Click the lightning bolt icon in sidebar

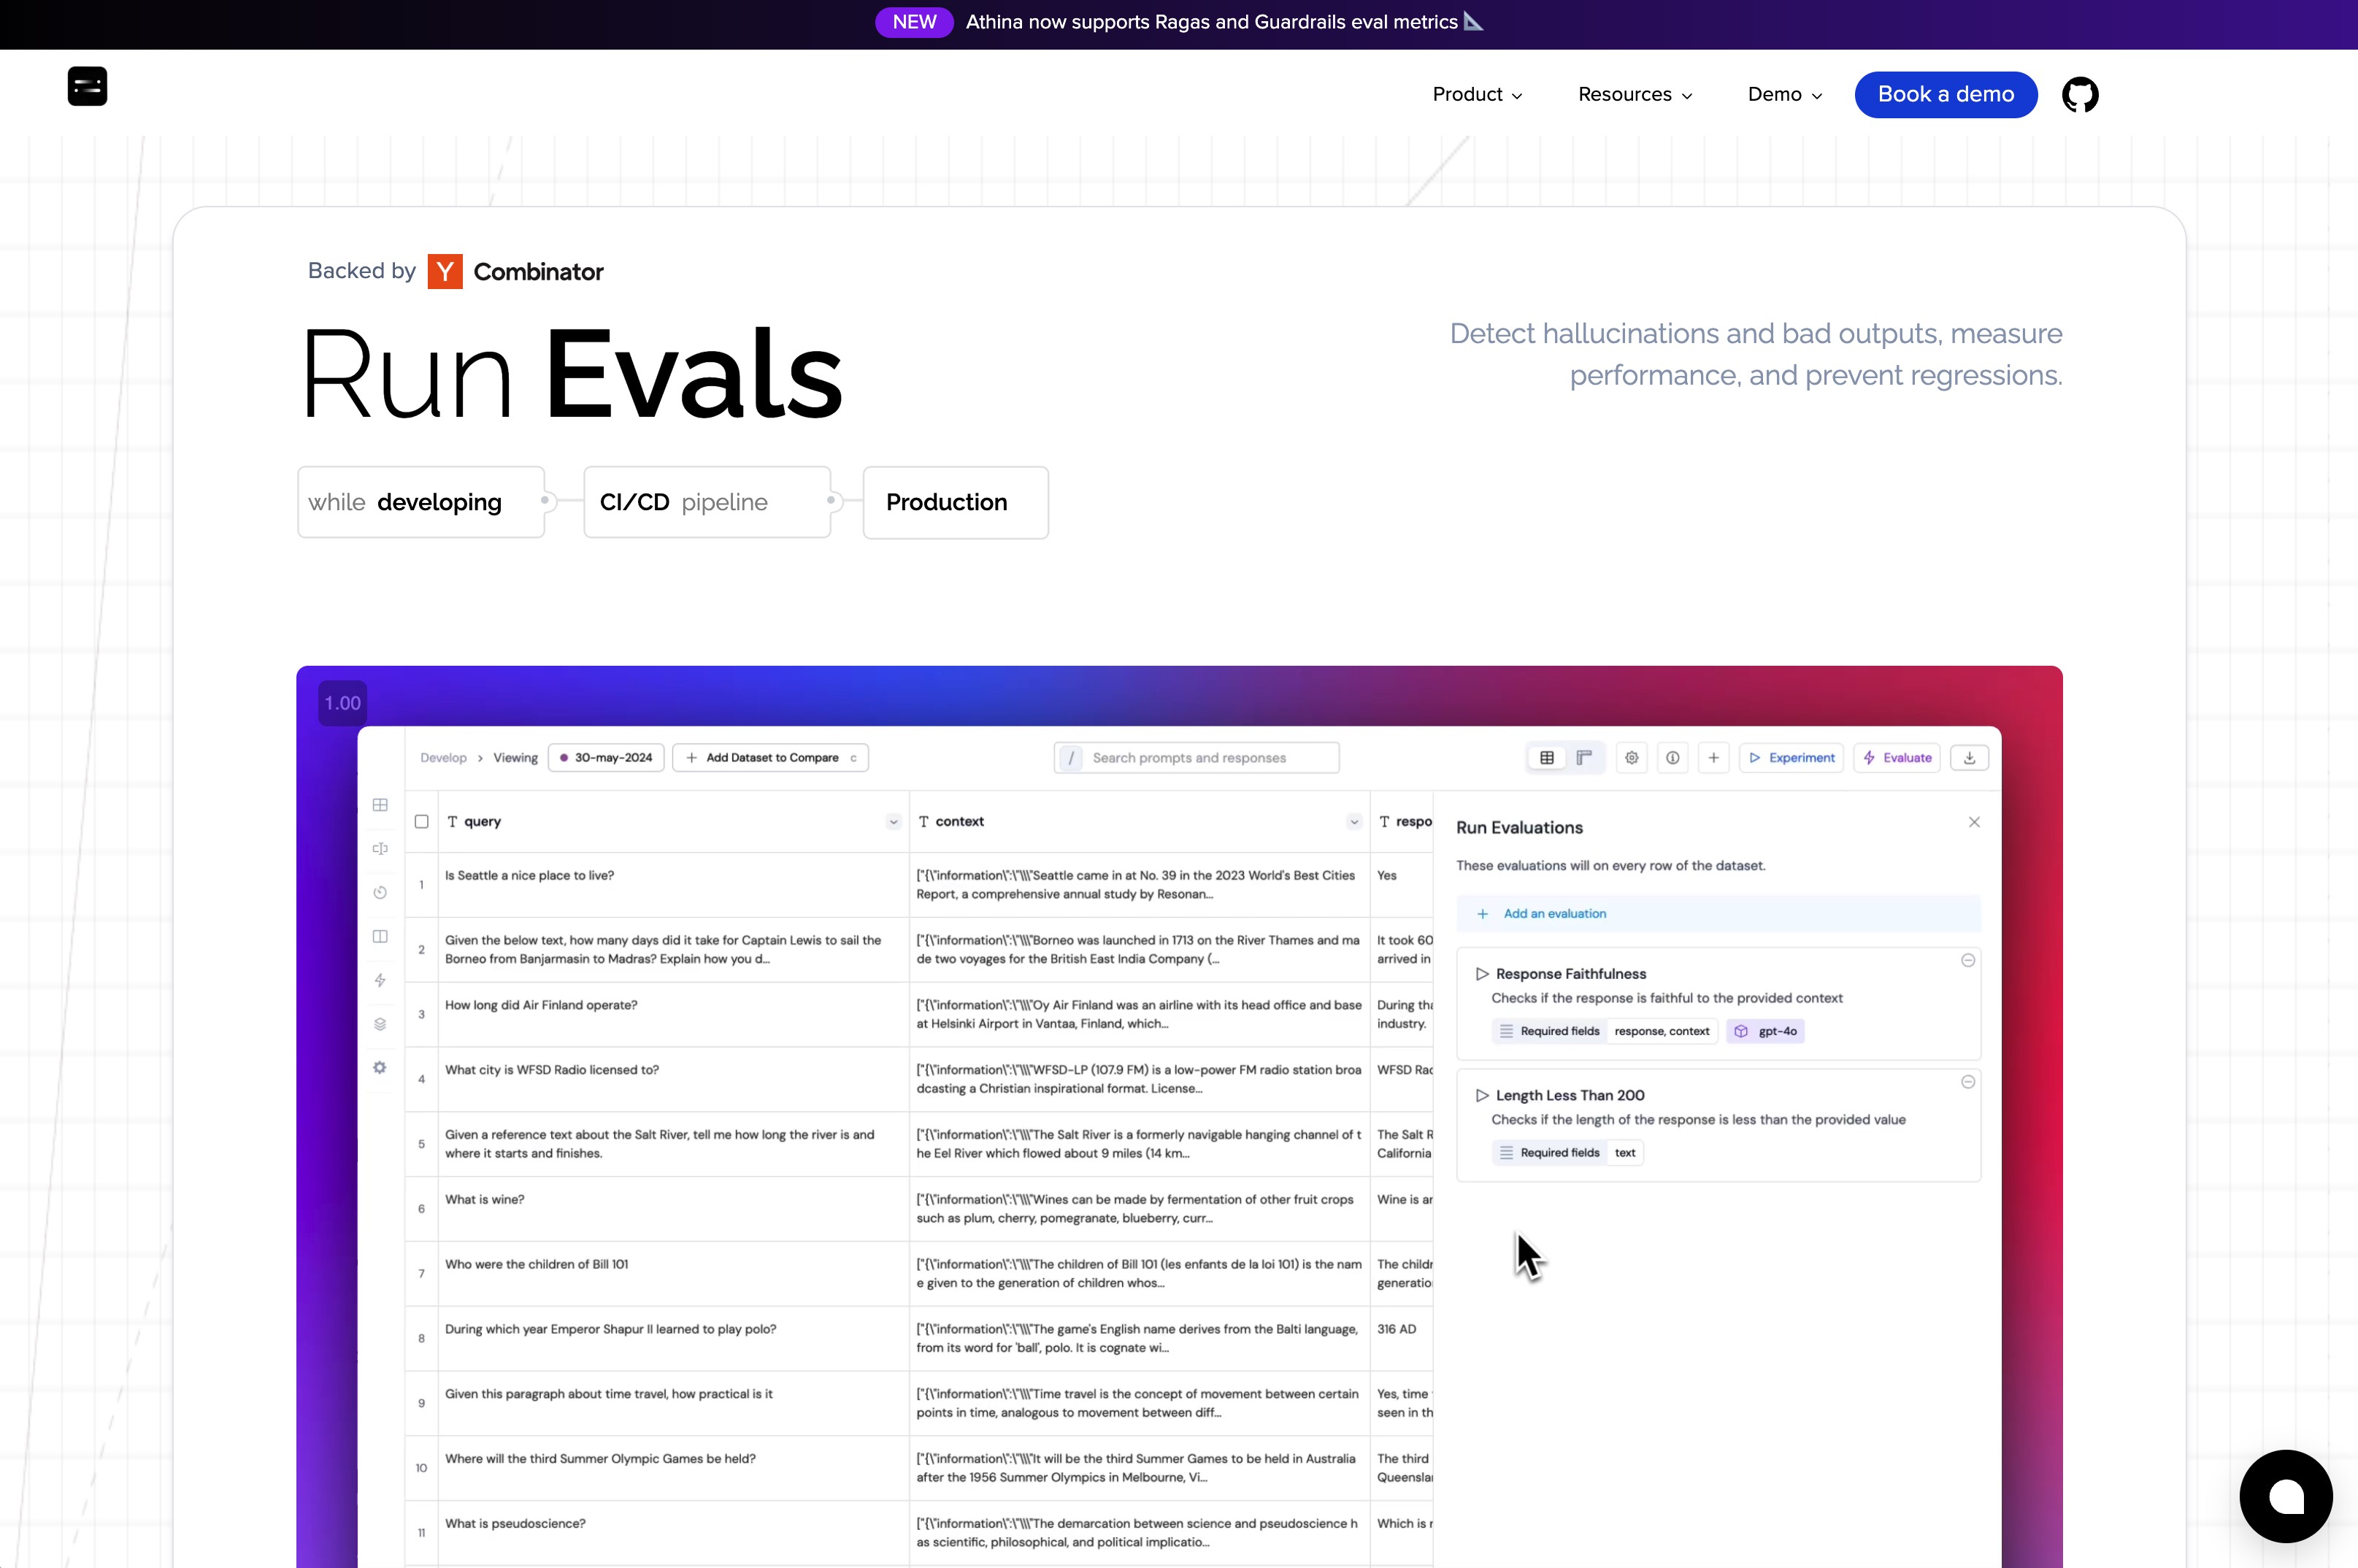click(x=380, y=980)
